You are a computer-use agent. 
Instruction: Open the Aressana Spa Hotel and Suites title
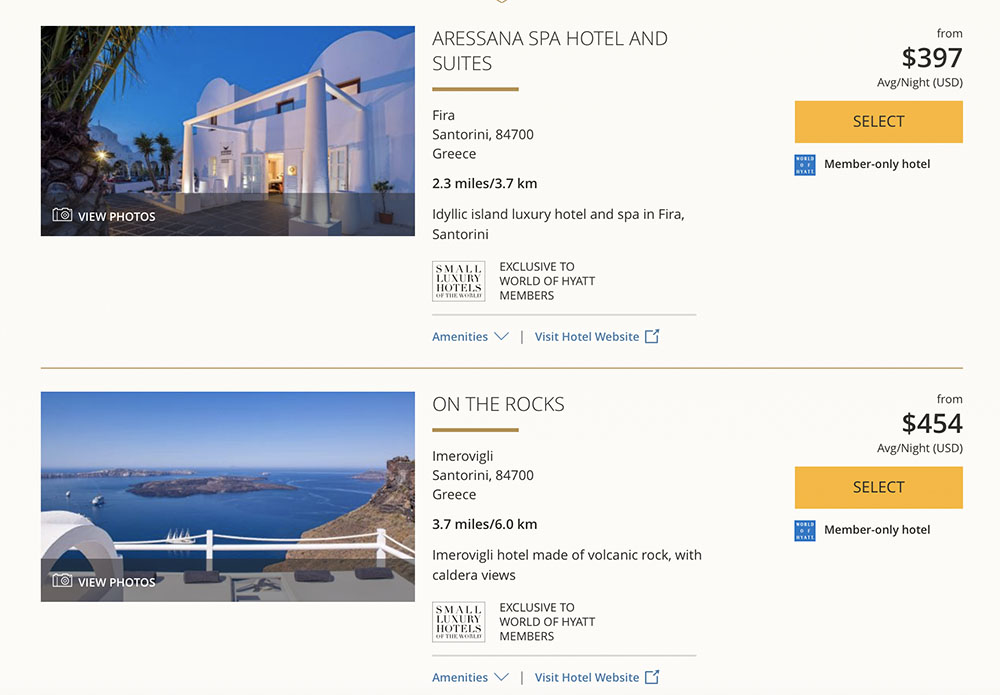(x=550, y=51)
